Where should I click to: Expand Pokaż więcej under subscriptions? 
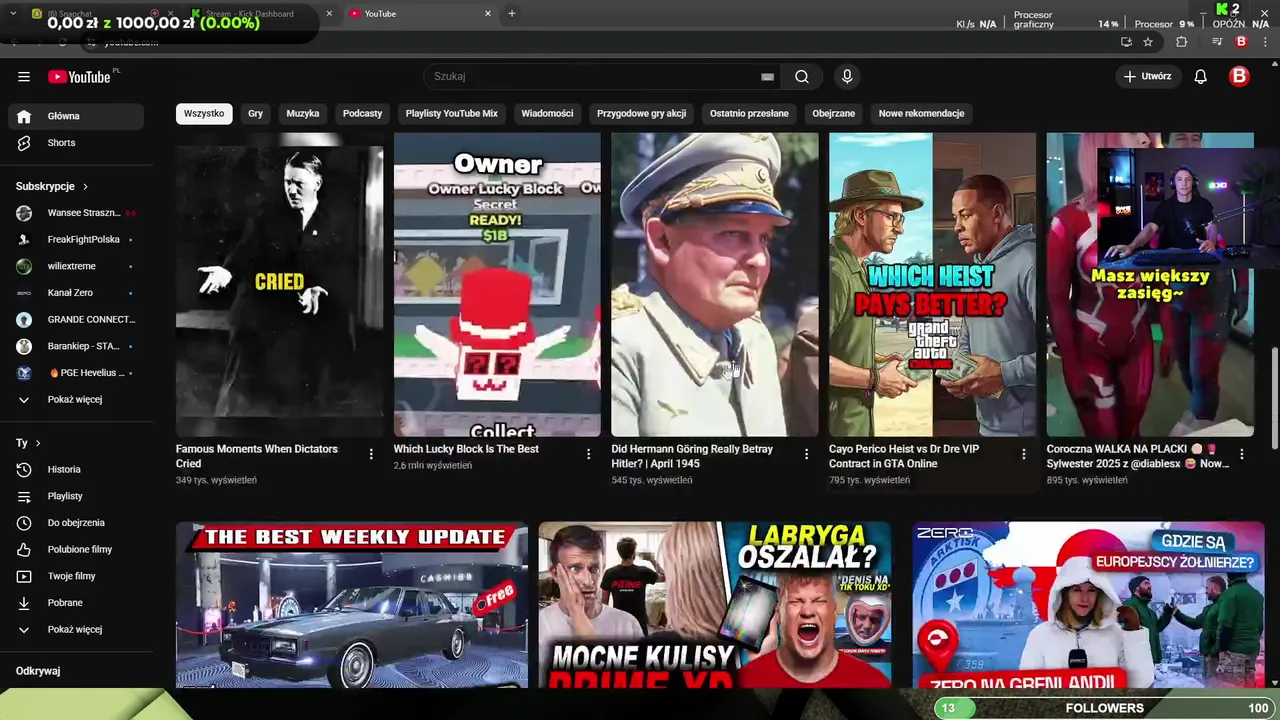tap(76, 400)
